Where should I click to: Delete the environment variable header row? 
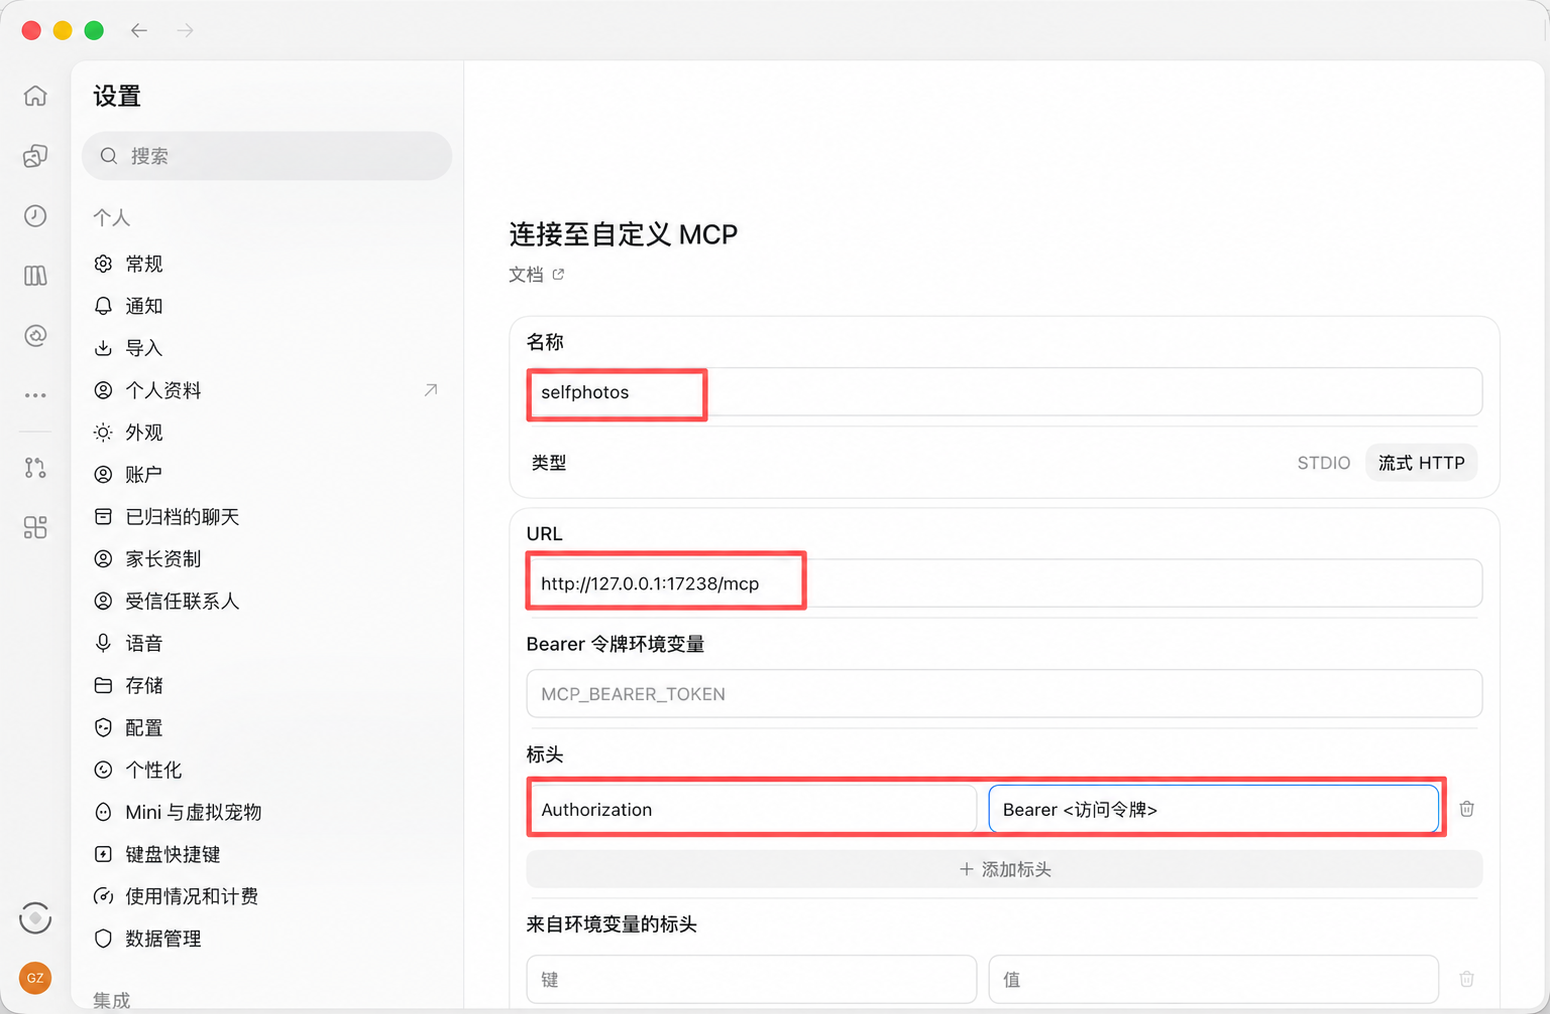[1467, 979]
